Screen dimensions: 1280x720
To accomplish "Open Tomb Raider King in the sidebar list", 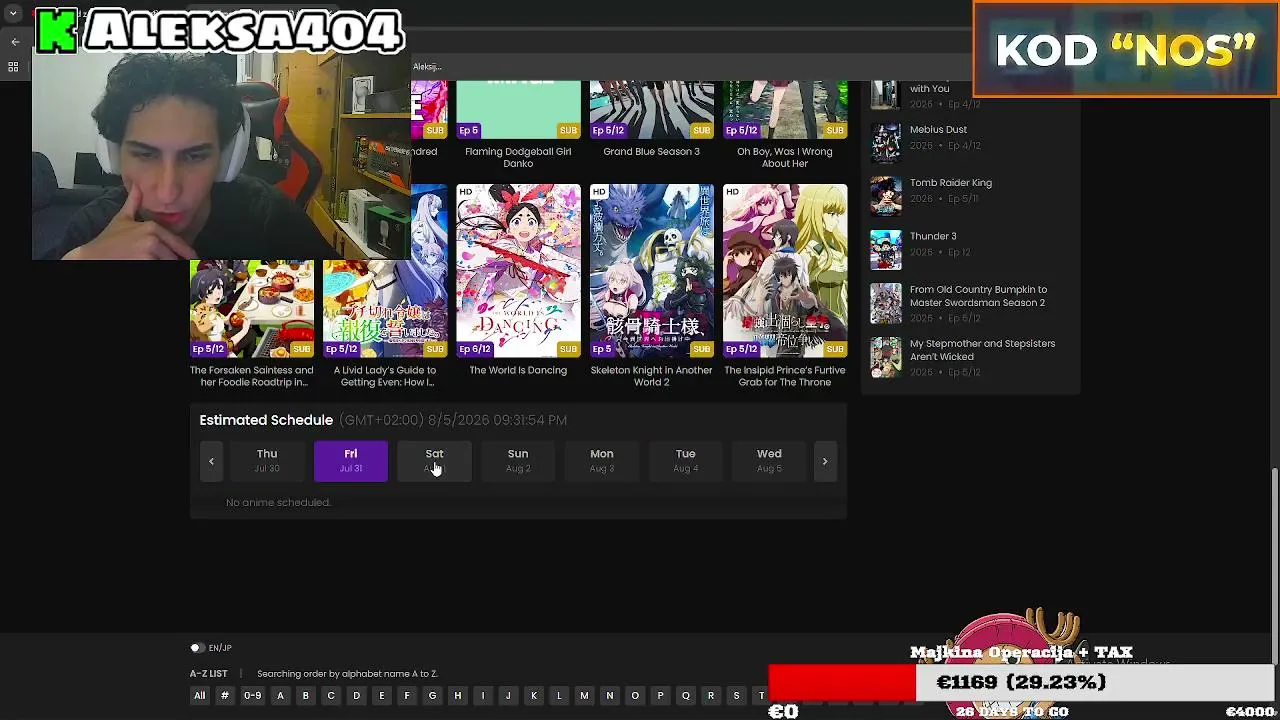I will pyautogui.click(x=951, y=183).
